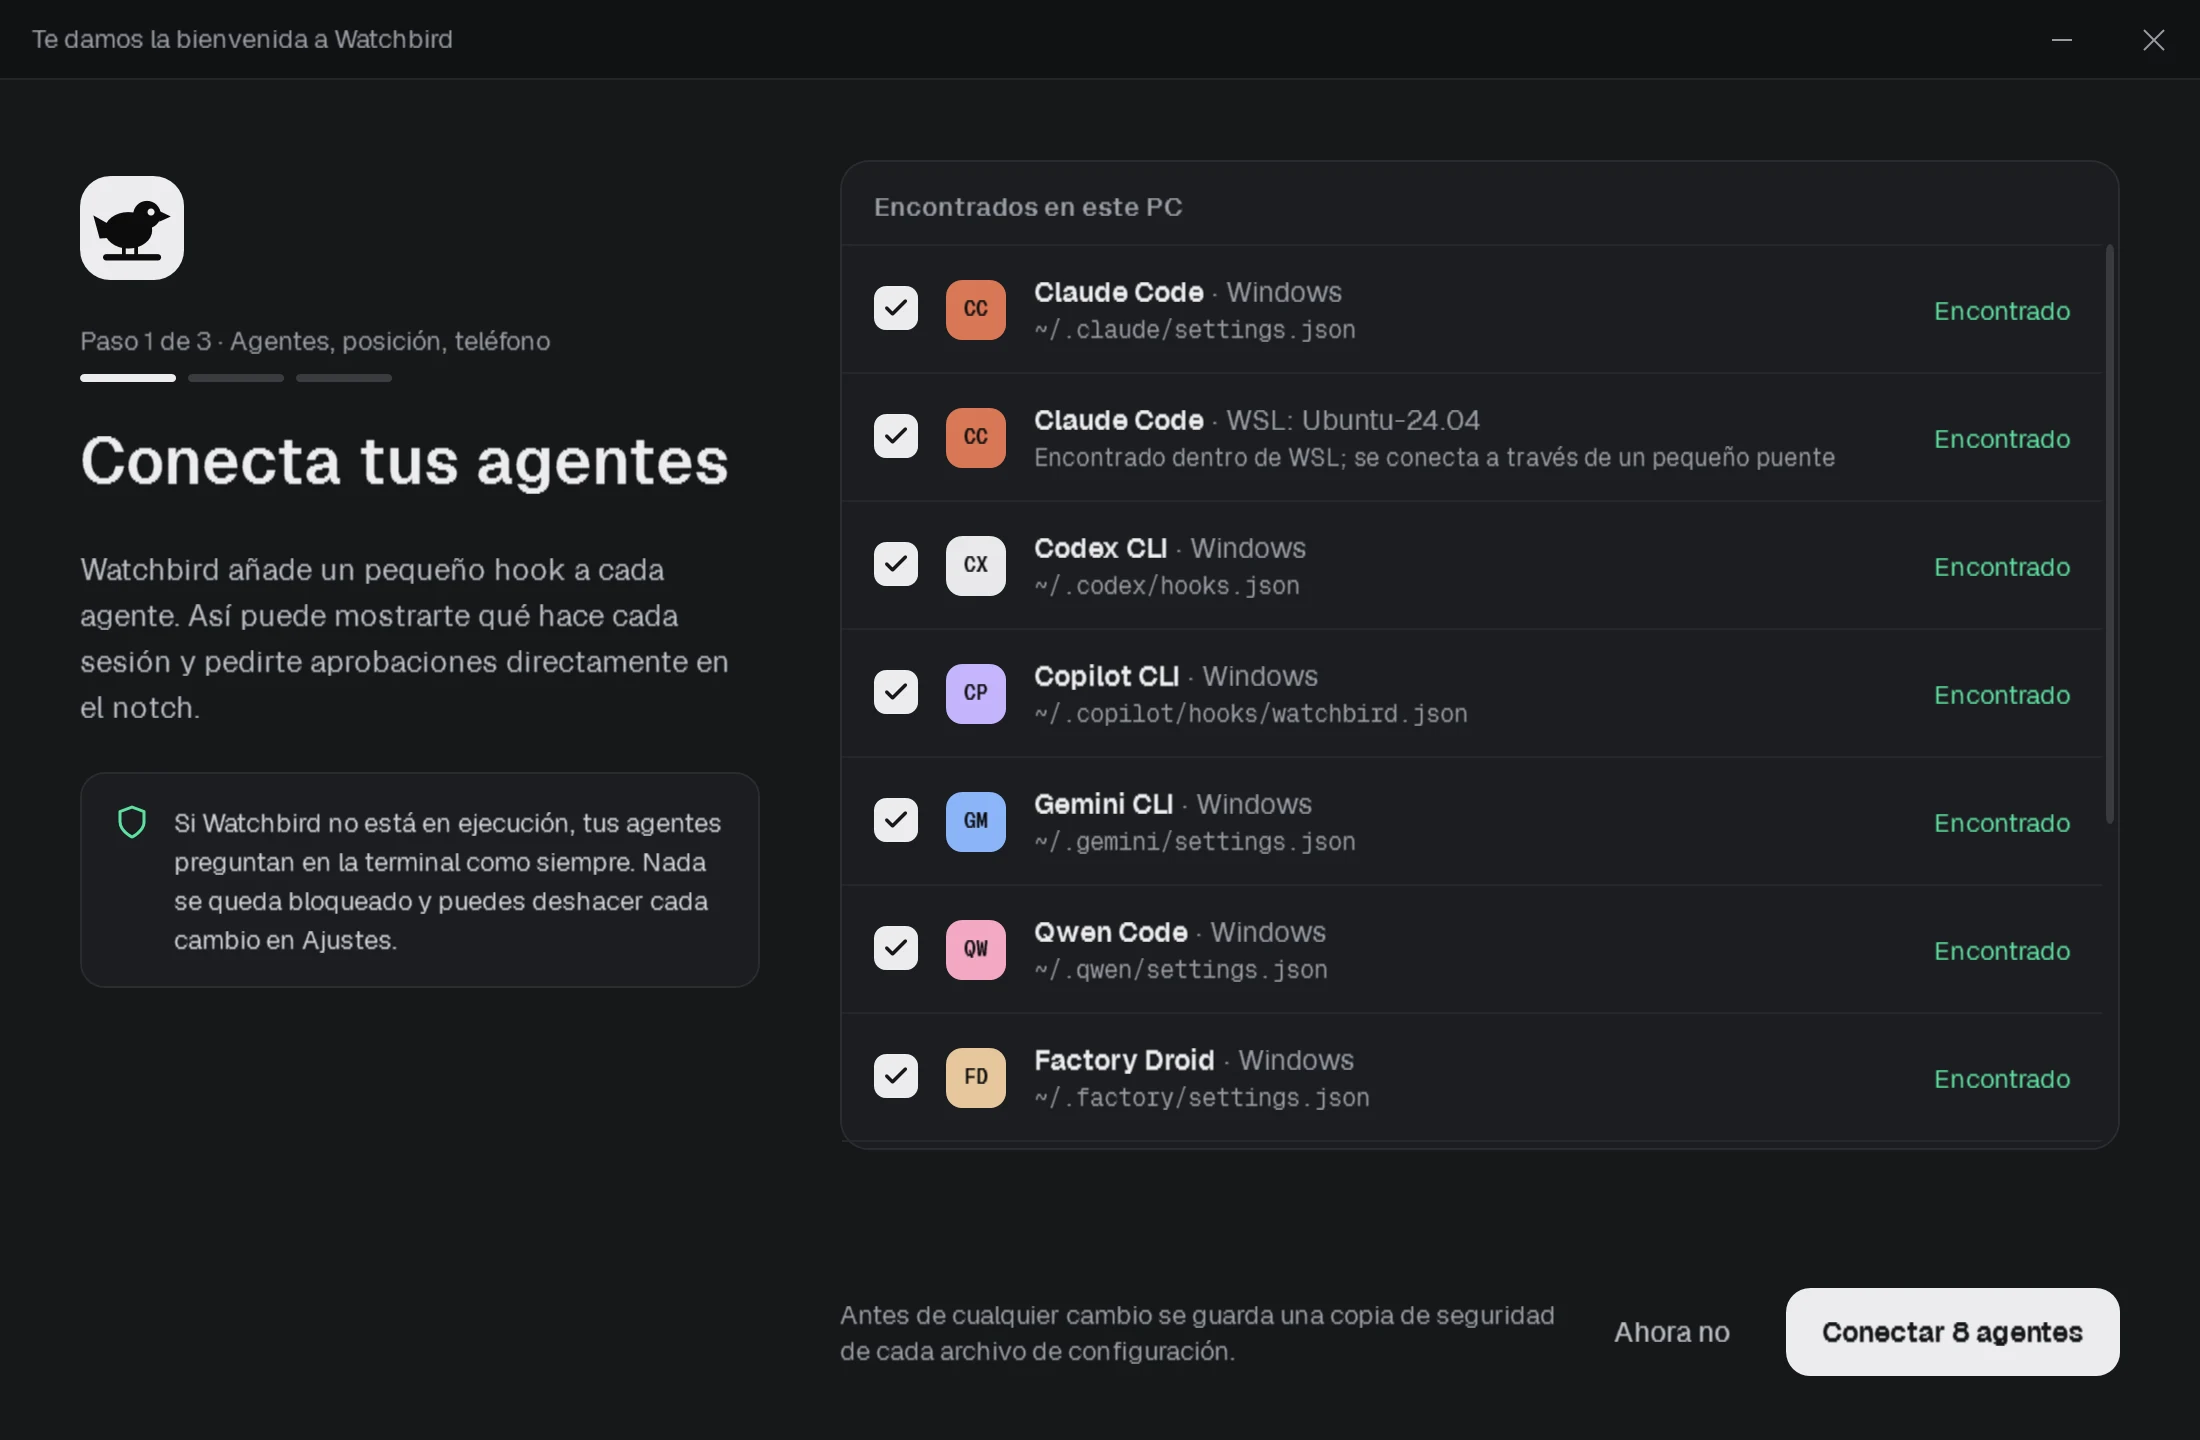Uncheck the Claude Code Windows checkbox
2200x1440 pixels.
point(896,308)
